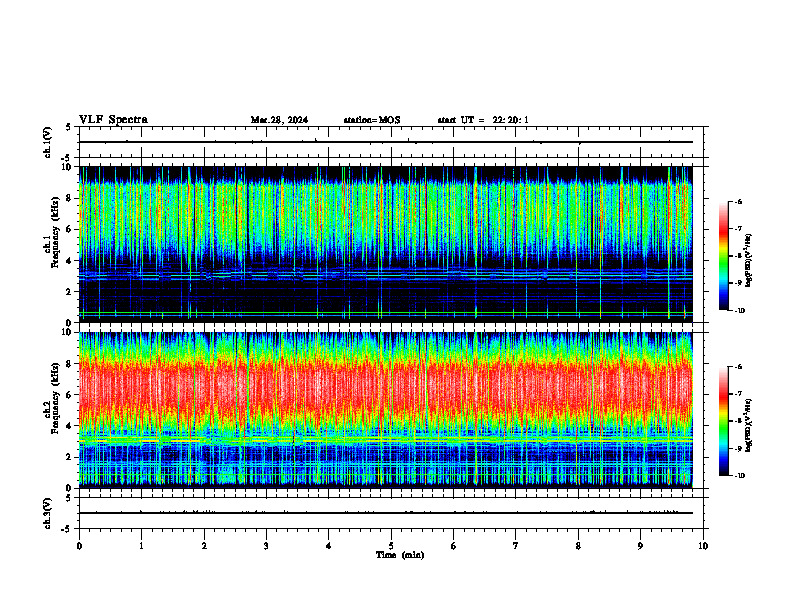792x612 pixels.
Task: Click time axis tick label '10'
Action: point(703,546)
